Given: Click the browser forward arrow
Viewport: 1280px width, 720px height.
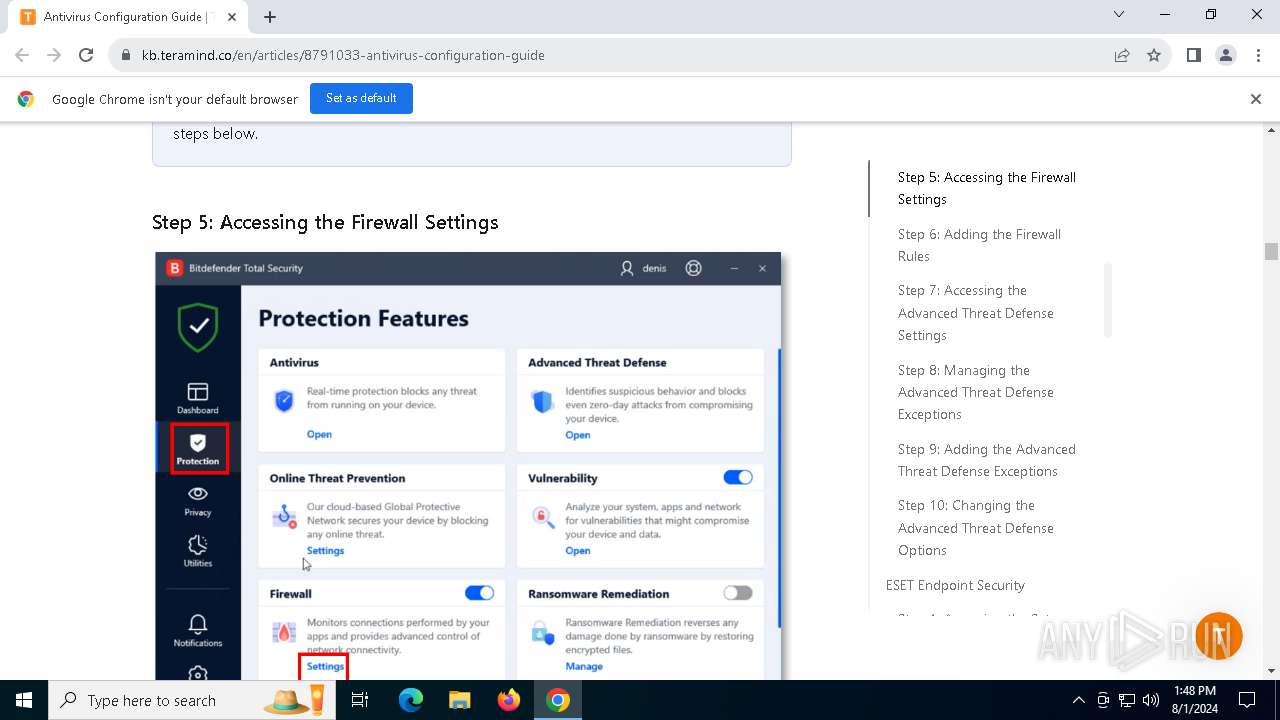Looking at the screenshot, I should [x=54, y=55].
